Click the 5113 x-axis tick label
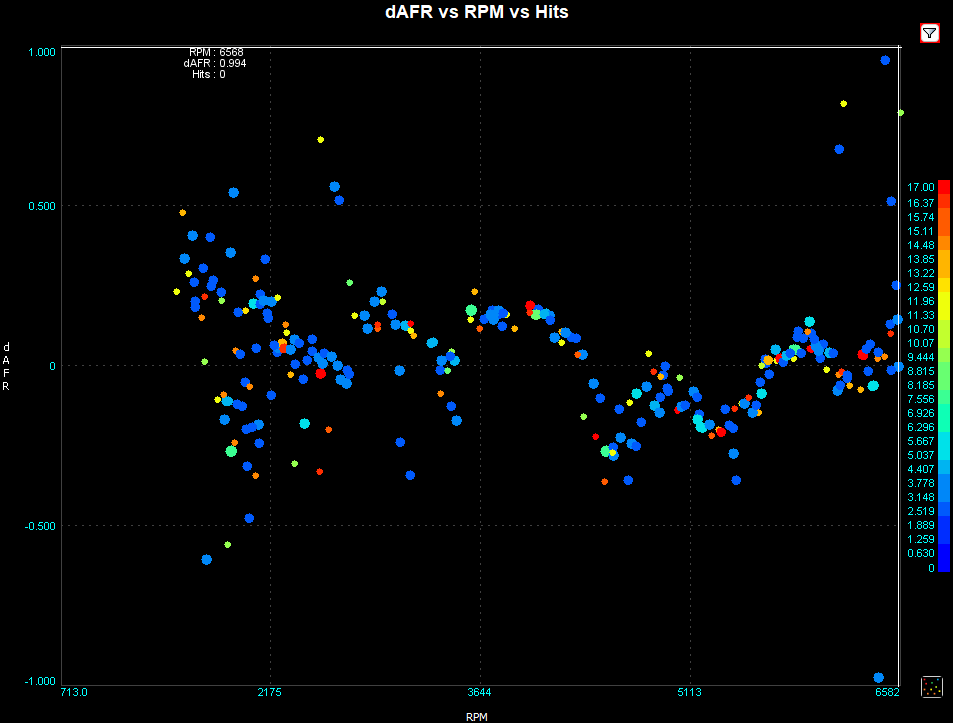 [x=689, y=692]
